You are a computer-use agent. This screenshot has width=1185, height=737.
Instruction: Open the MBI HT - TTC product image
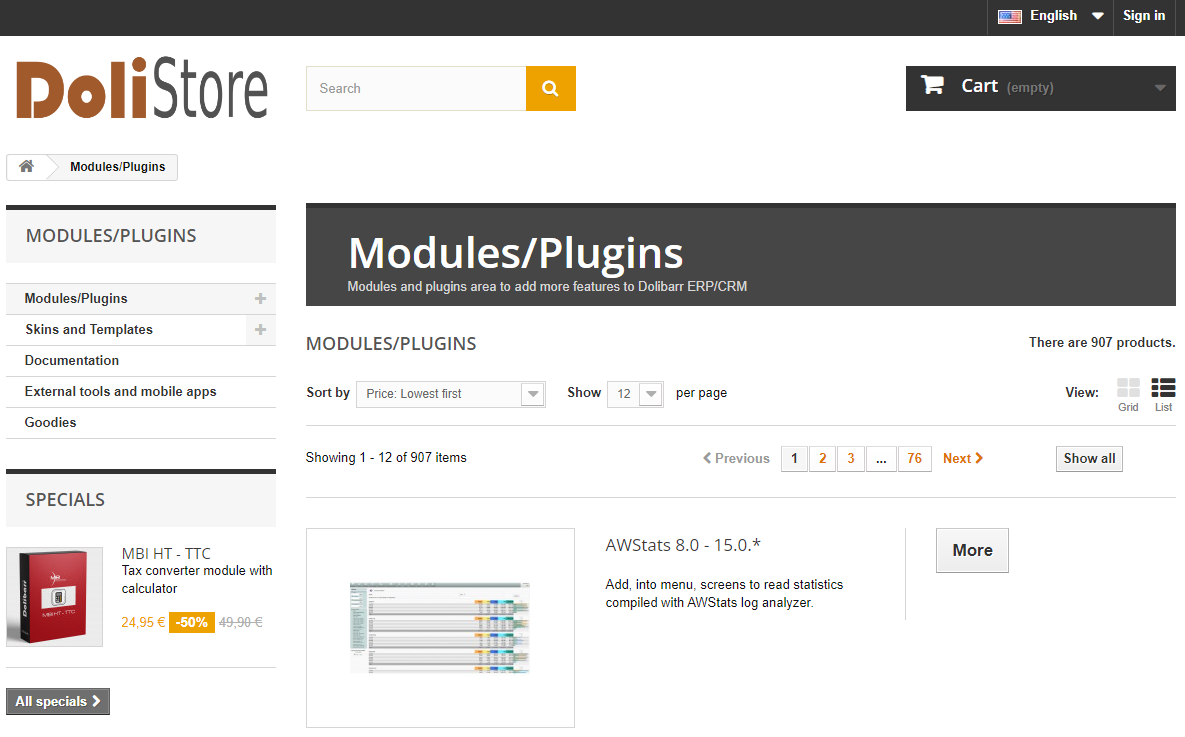click(x=54, y=597)
